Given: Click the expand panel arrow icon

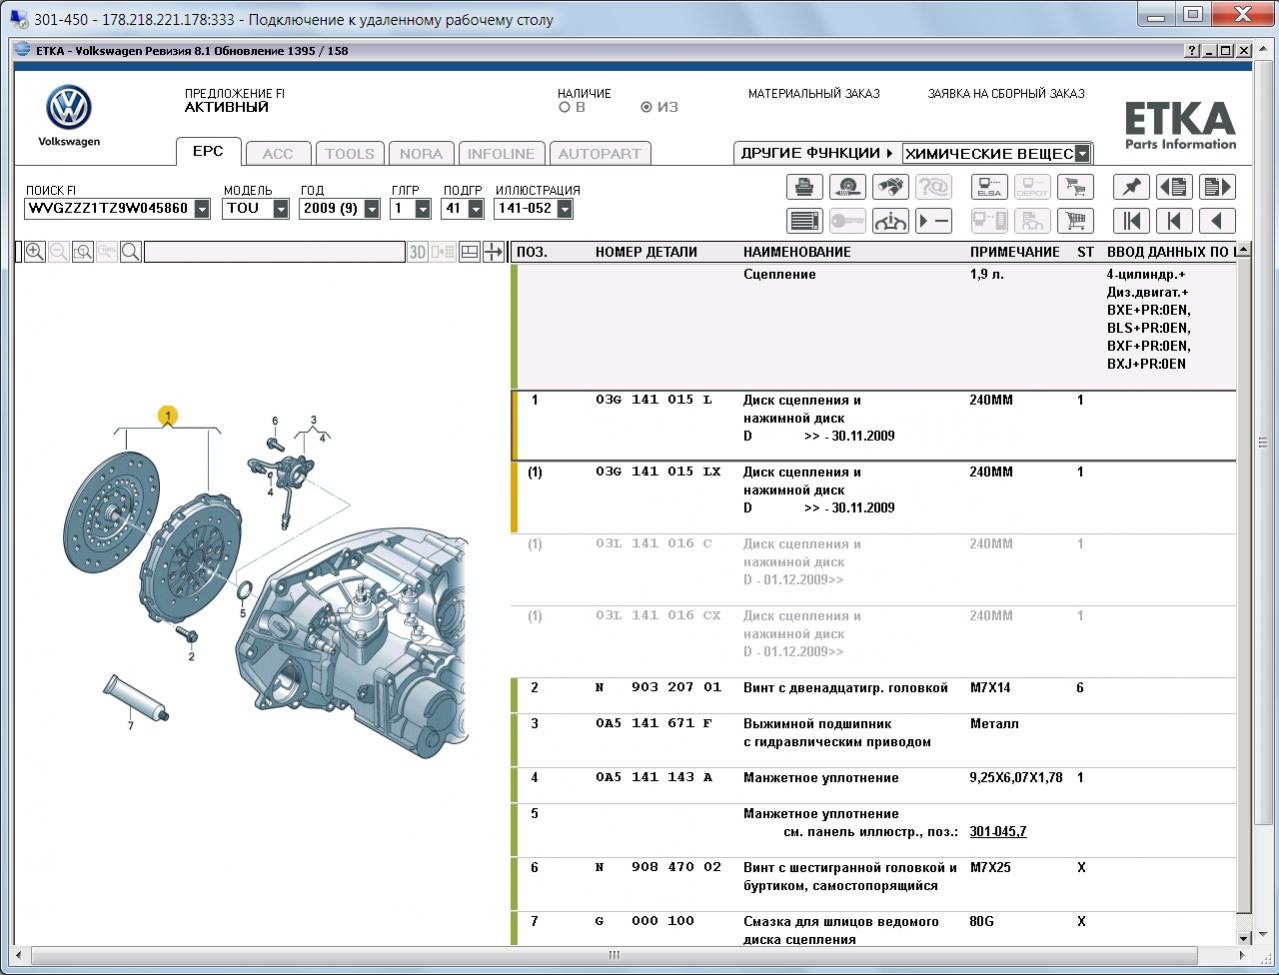Looking at the screenshot, I should tap(493, 252).
